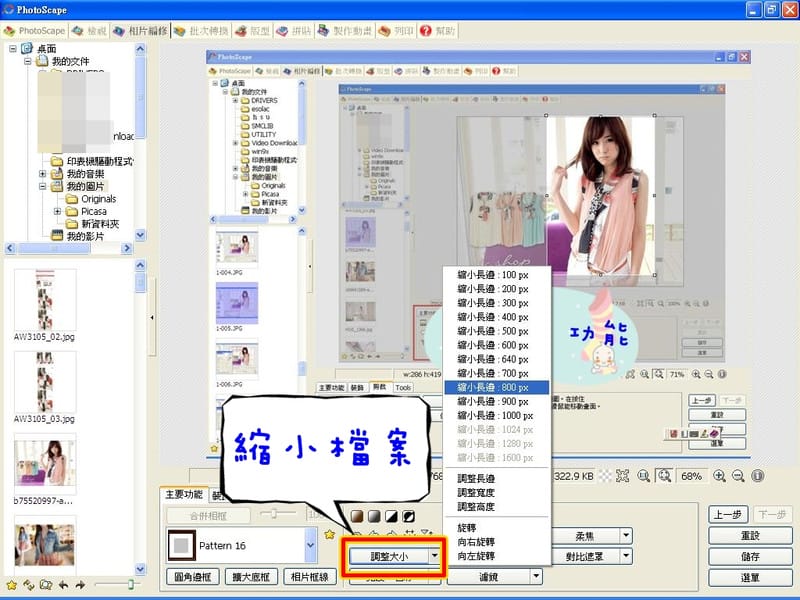Click the magnifier minus zoom-out icon
800x600 pixels.
(x=738, y=476)
